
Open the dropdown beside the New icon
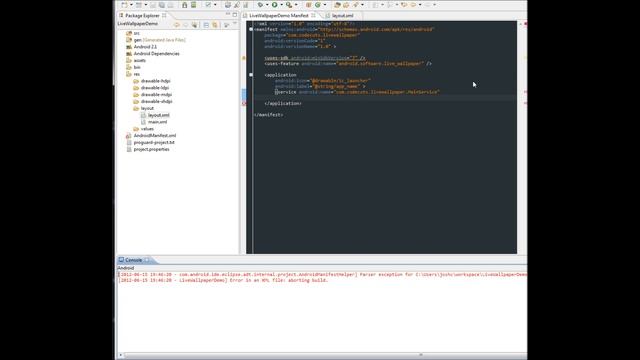click(131, 5)
